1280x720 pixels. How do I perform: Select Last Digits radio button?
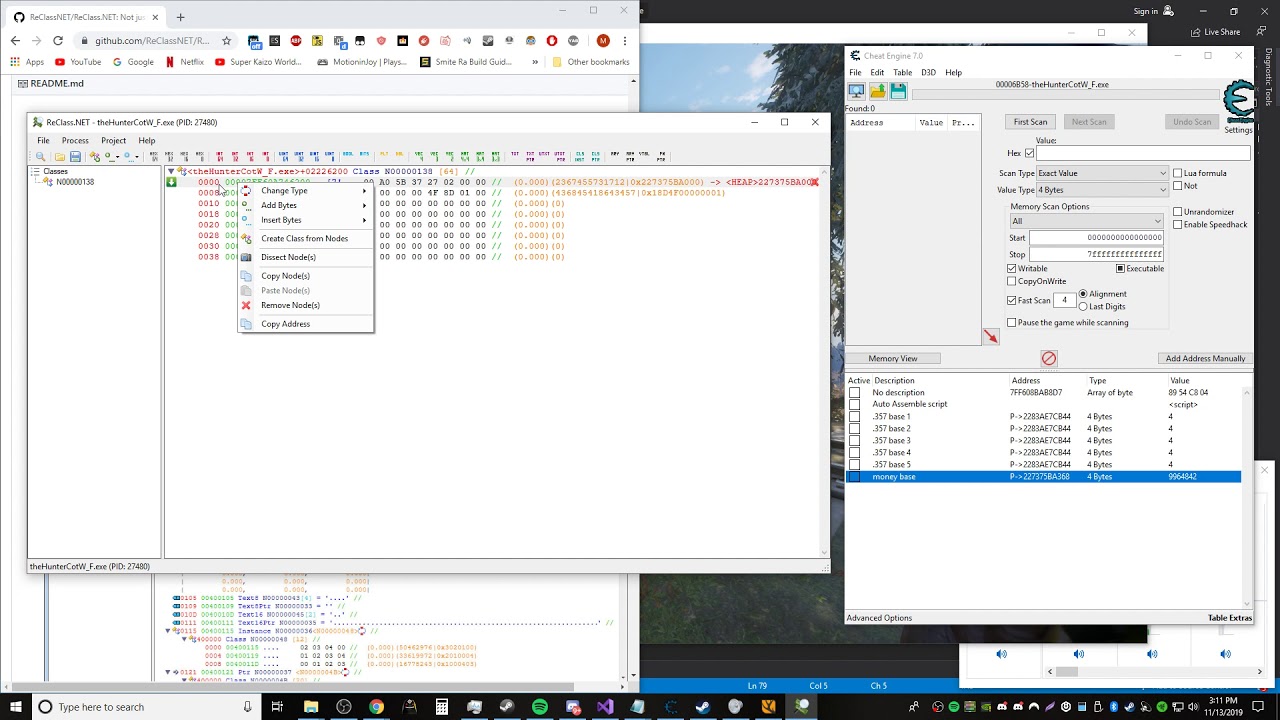pyautogui.click(x=1083, y=306)
